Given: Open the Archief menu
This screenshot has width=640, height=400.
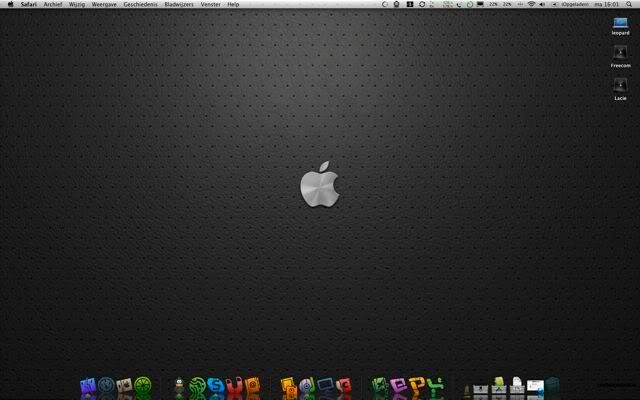Looking at the screenshot, I should [x=53, y=4].
